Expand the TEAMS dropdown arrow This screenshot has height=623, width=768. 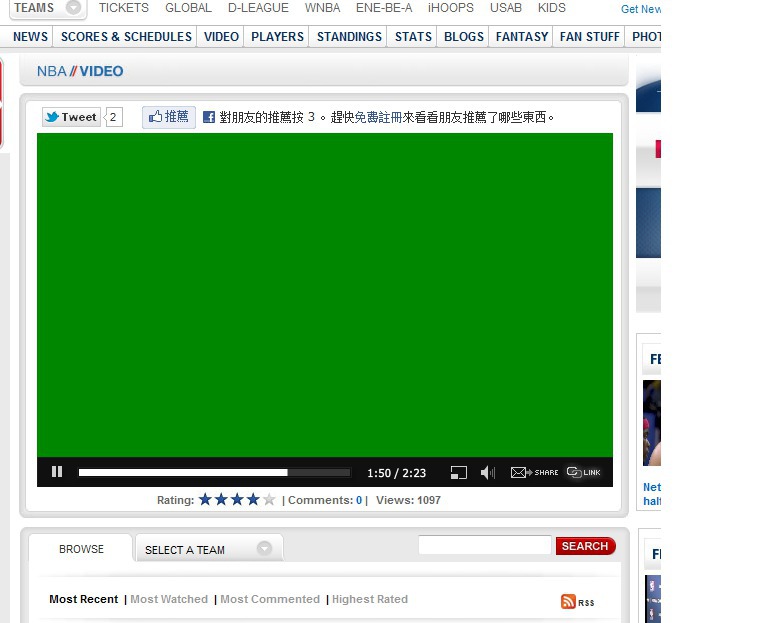click(x=73, y=8)
